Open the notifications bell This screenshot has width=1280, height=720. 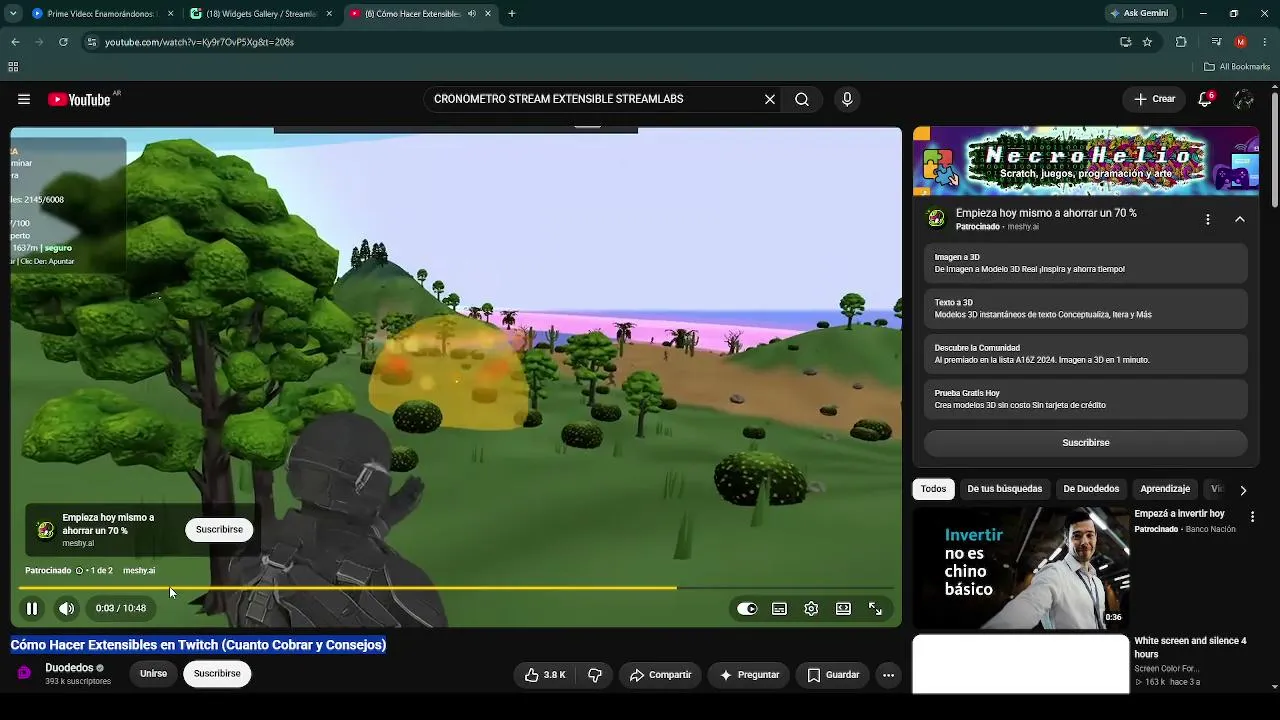(1205, 99)
